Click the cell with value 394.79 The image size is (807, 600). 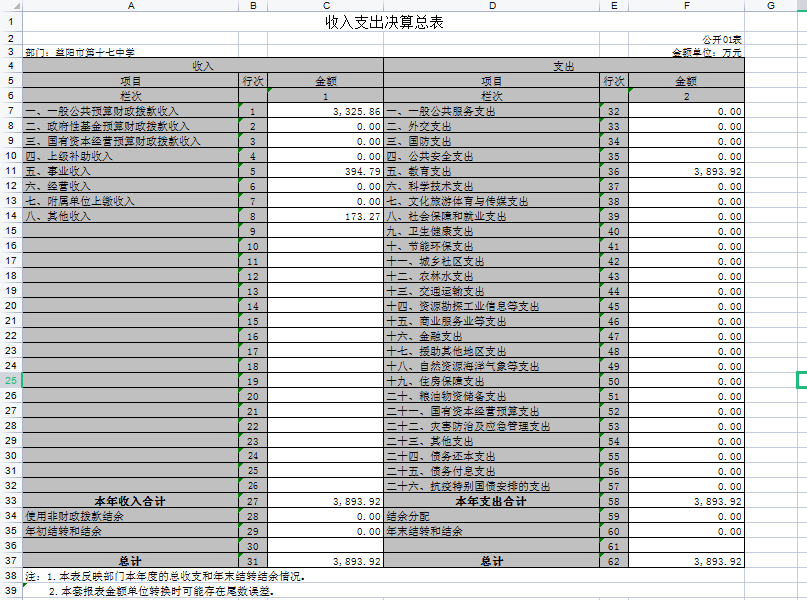[326, 171]
